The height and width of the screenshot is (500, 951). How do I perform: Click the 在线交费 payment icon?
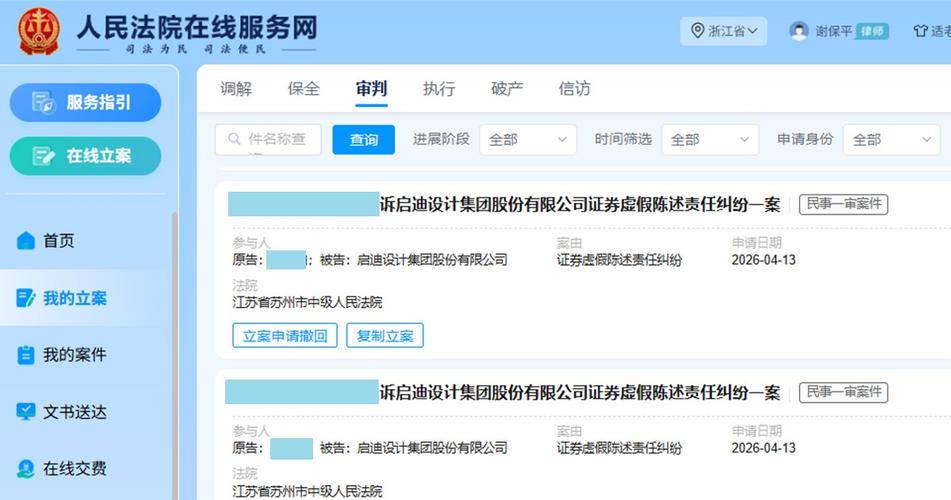point(26,468)
